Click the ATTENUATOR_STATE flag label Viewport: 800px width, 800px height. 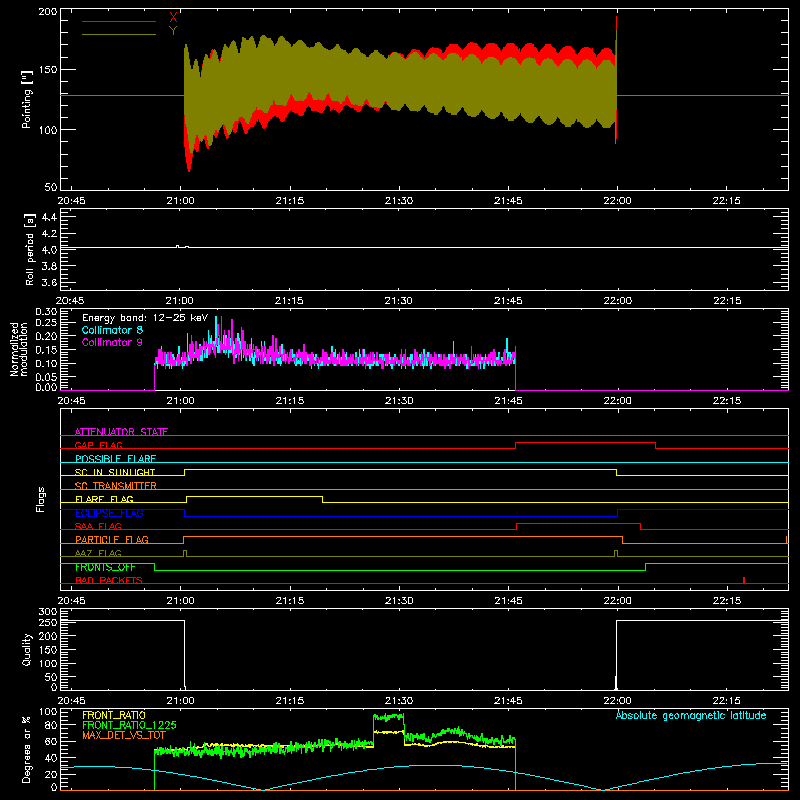point(121,432)
